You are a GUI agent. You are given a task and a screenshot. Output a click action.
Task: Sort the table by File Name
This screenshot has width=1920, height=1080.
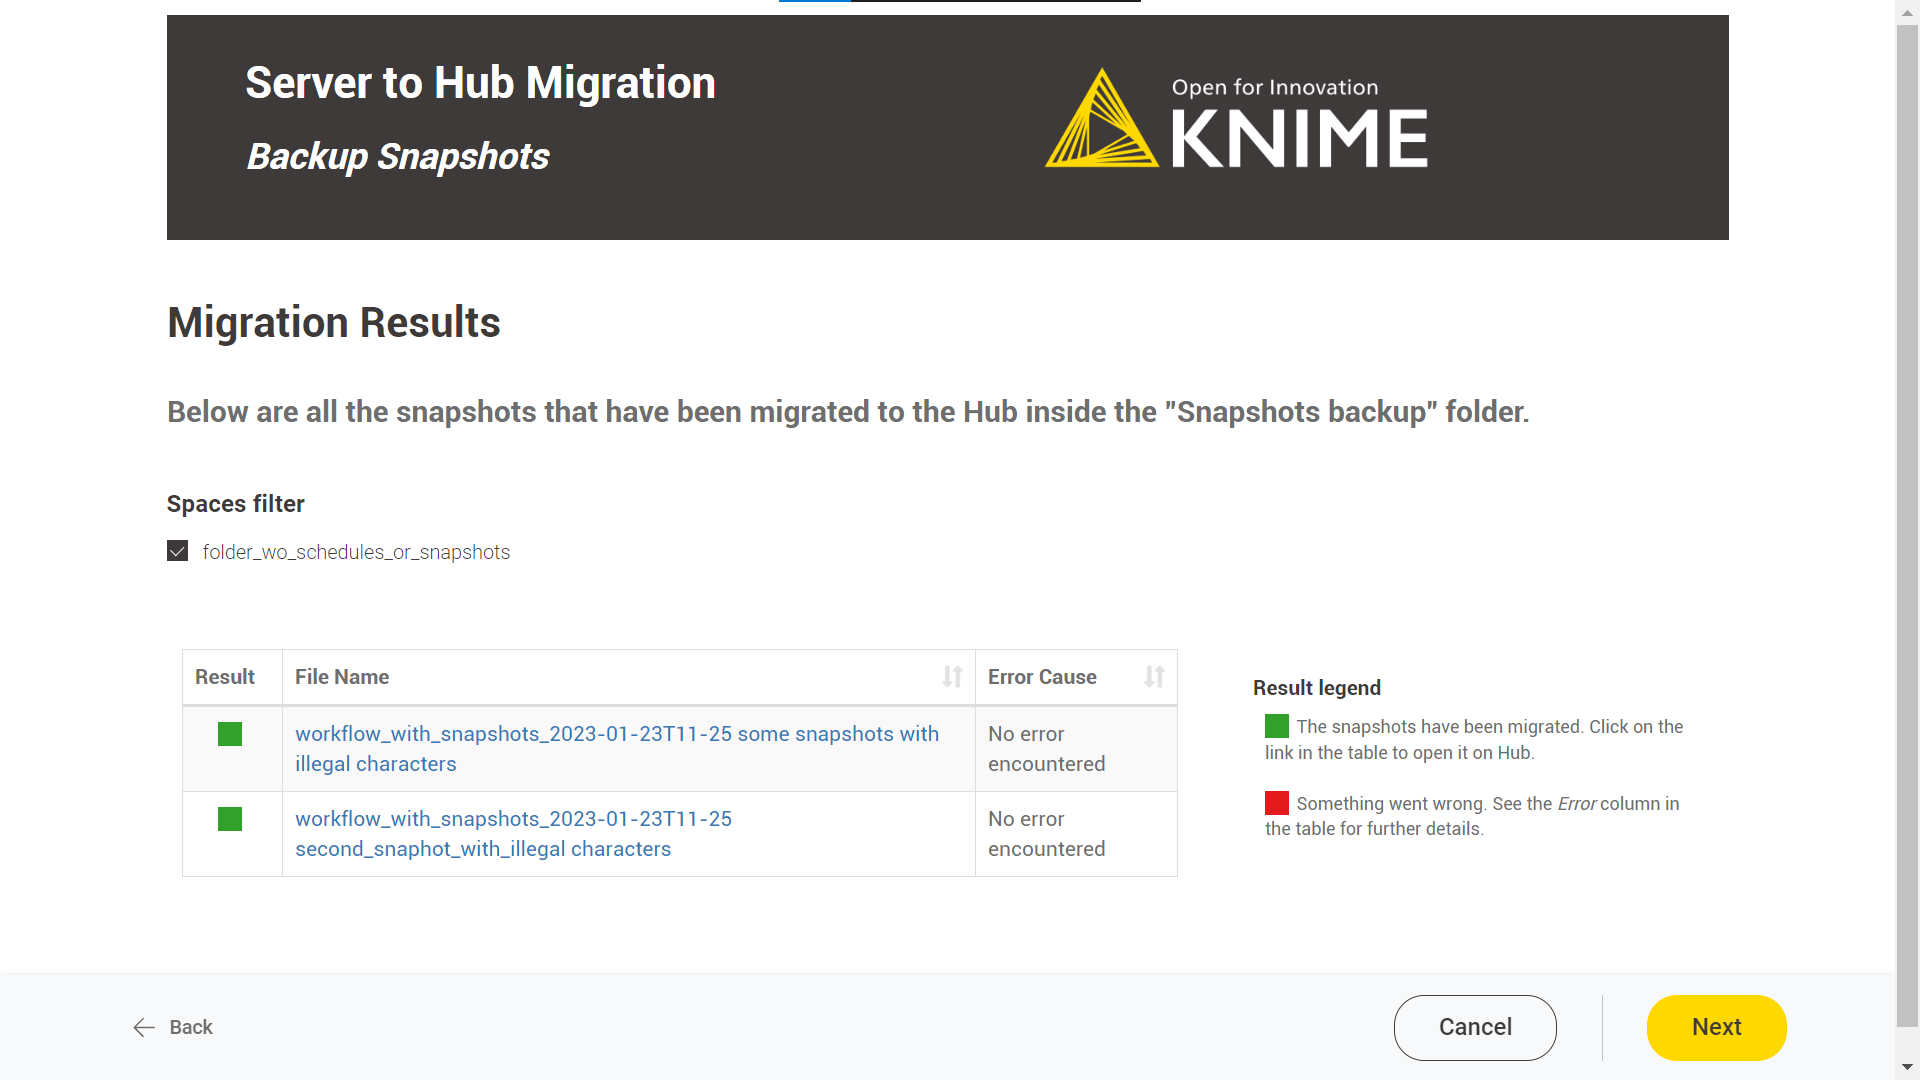(x=952, y=677)
